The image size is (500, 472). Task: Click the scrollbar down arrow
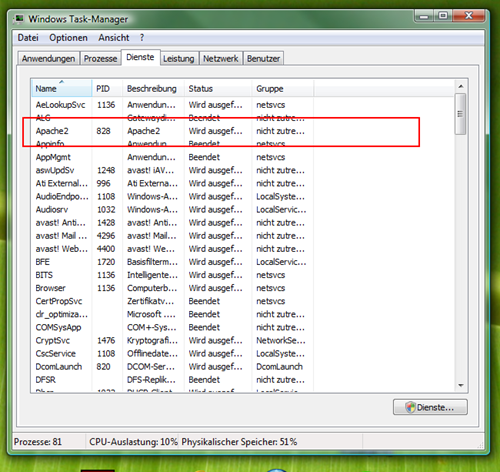pyautogui.click(x=461, y=385)
